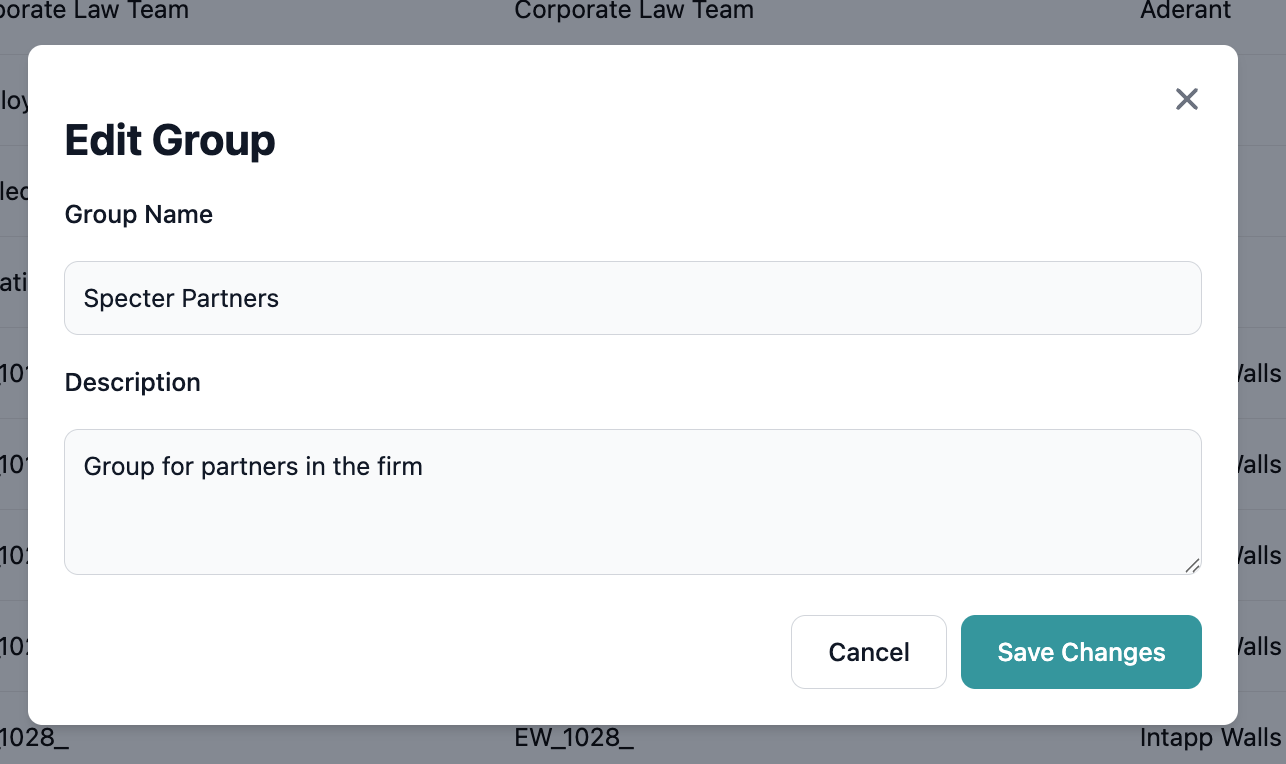Click inside the Group Name field
The image size is (1286, 764).
click(x=632, y=297)
